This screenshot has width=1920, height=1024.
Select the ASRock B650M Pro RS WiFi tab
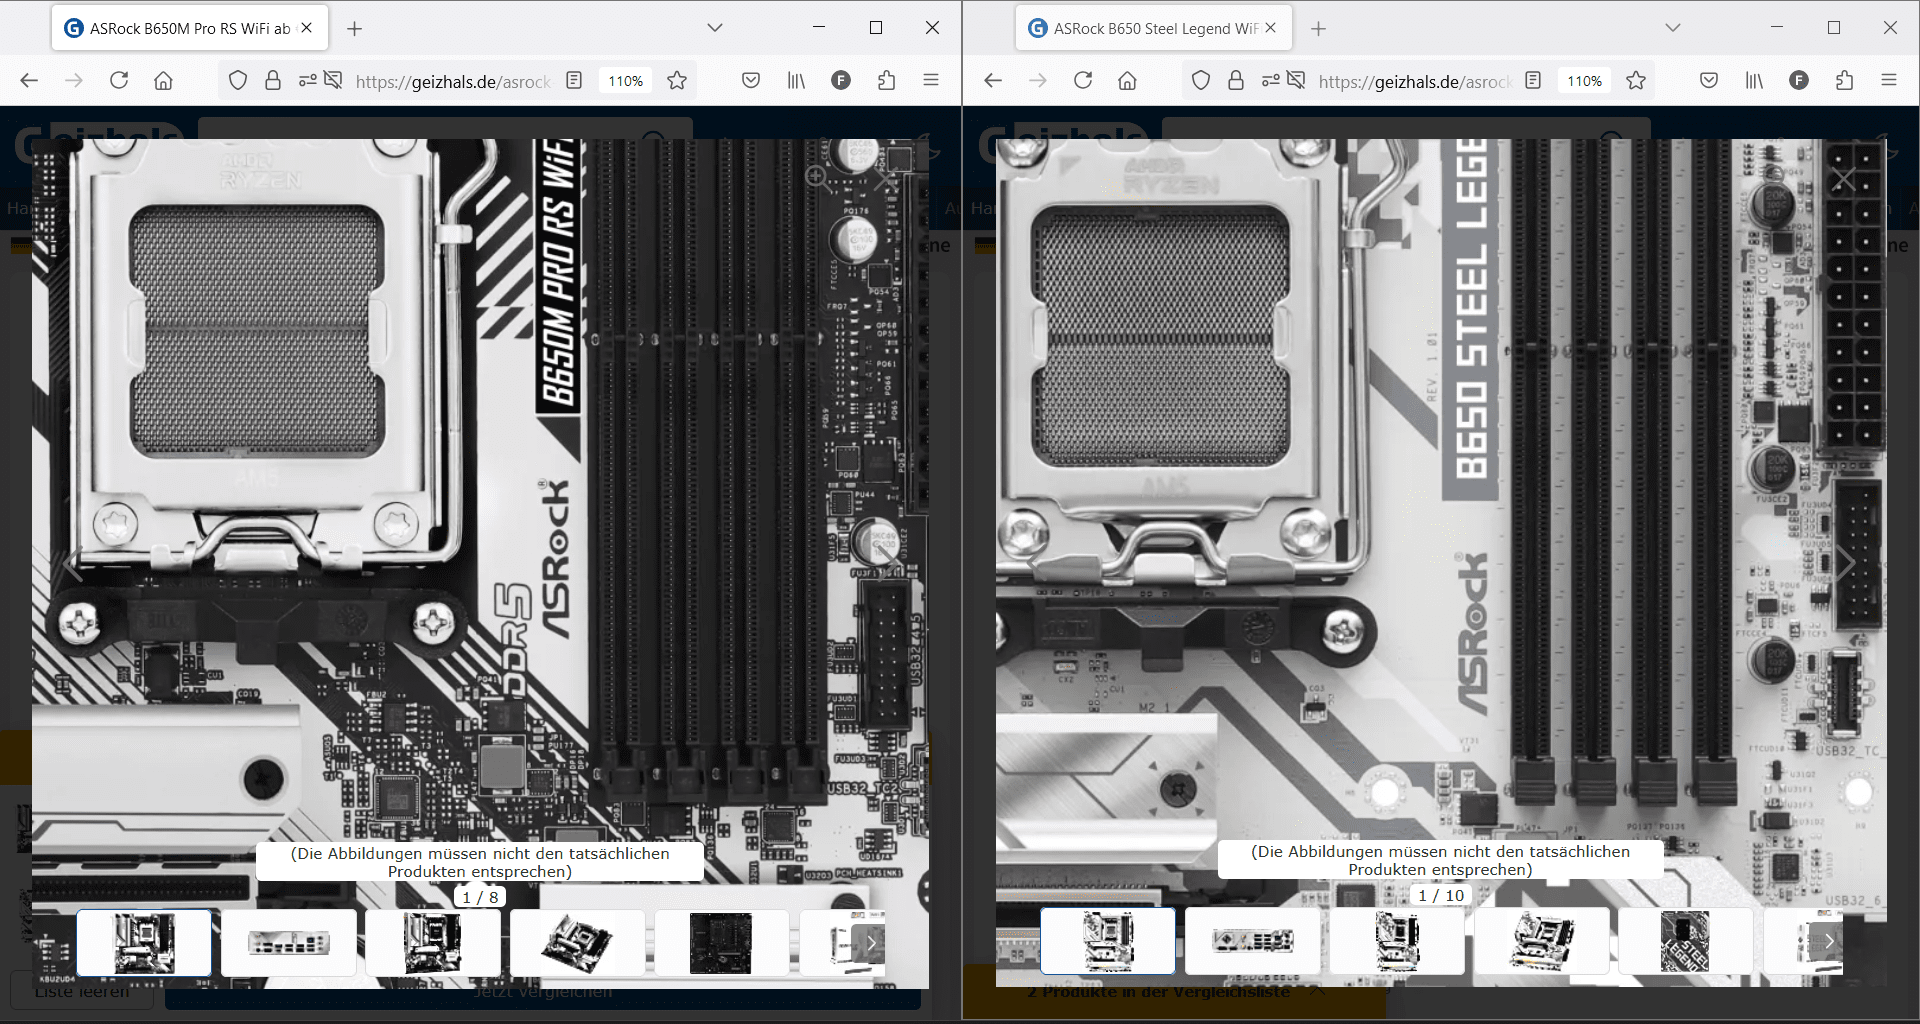click(189, 28)
